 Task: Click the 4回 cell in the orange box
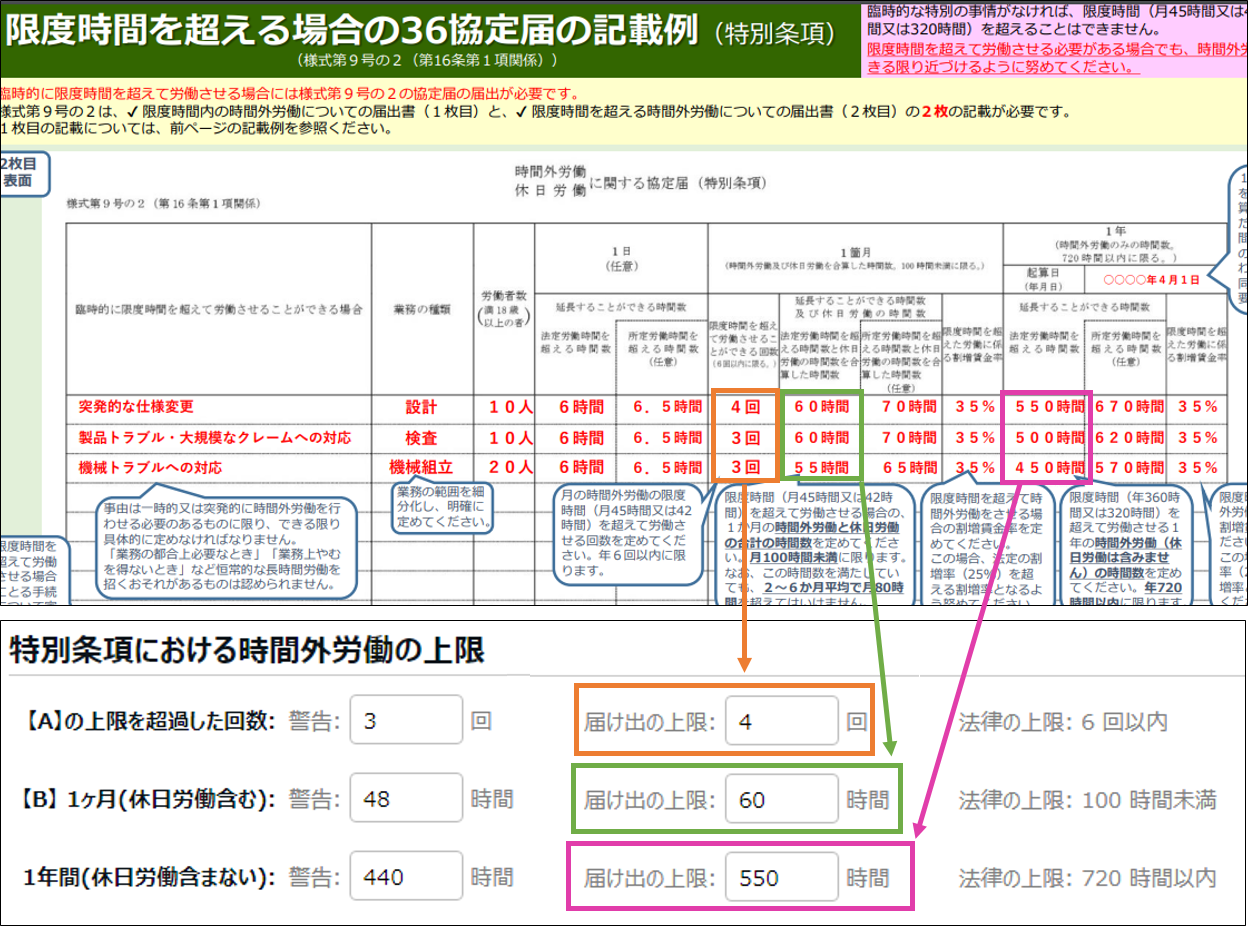tap(744, 407)
